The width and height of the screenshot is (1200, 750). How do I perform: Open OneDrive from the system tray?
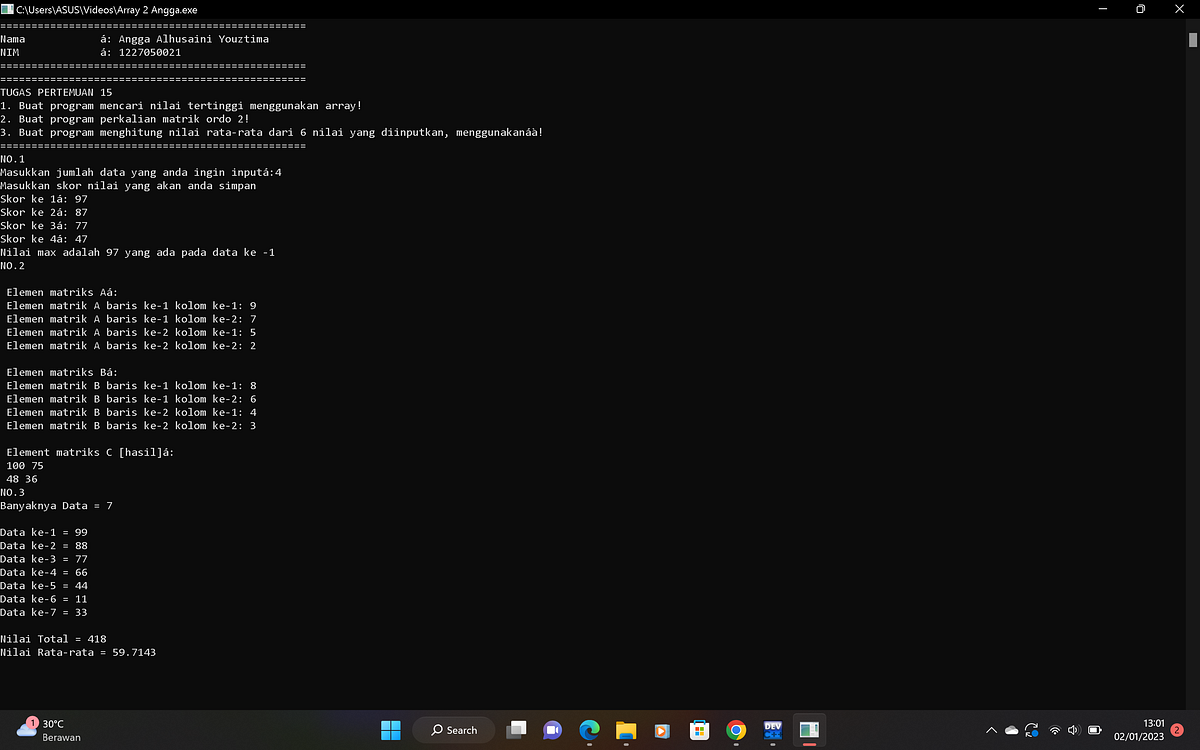click(x=1011, y=730)
